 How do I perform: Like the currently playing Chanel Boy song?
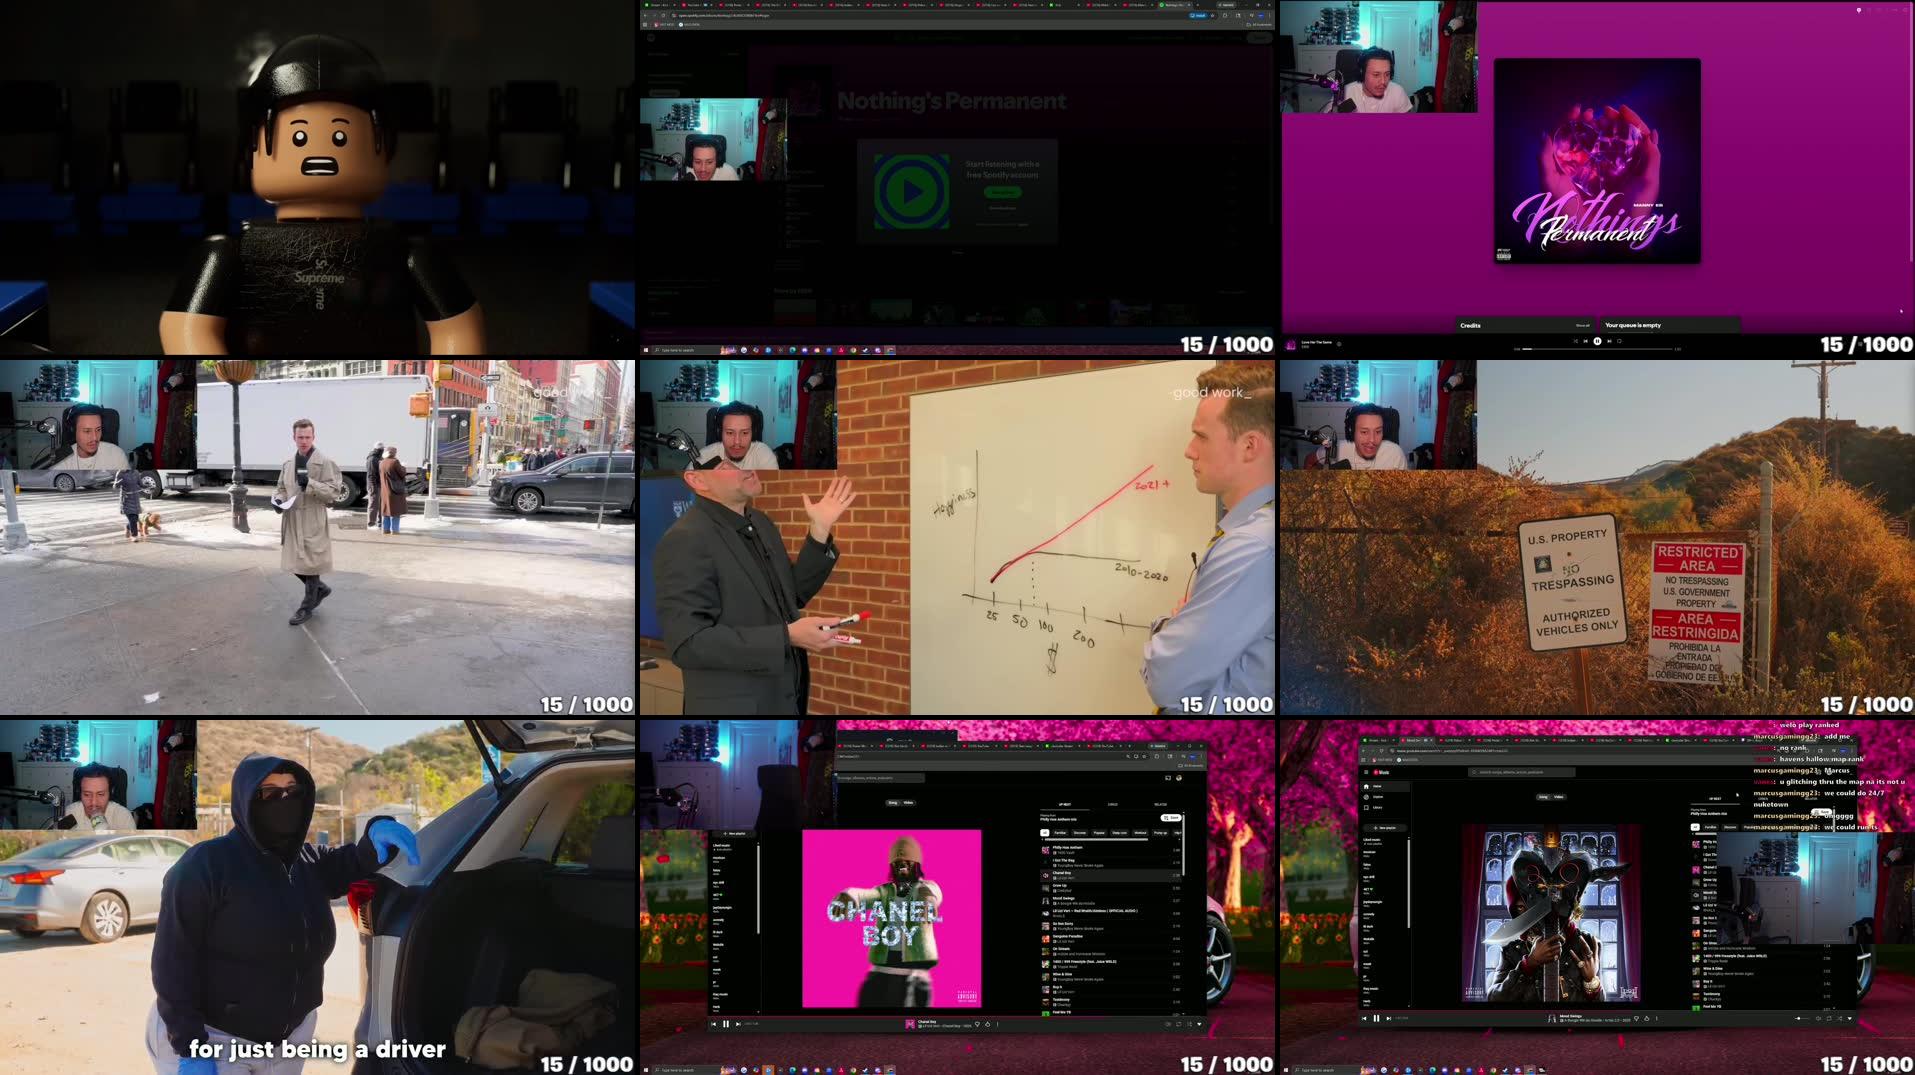coord(987,1023)
